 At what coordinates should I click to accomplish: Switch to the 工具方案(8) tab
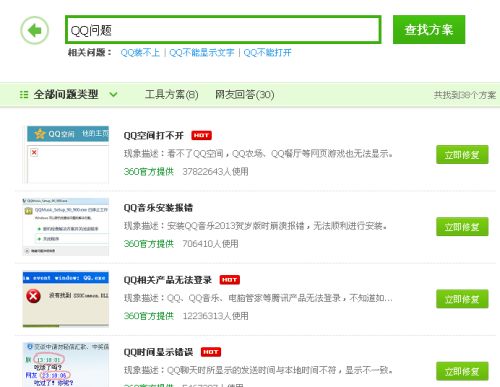(172, 95)
